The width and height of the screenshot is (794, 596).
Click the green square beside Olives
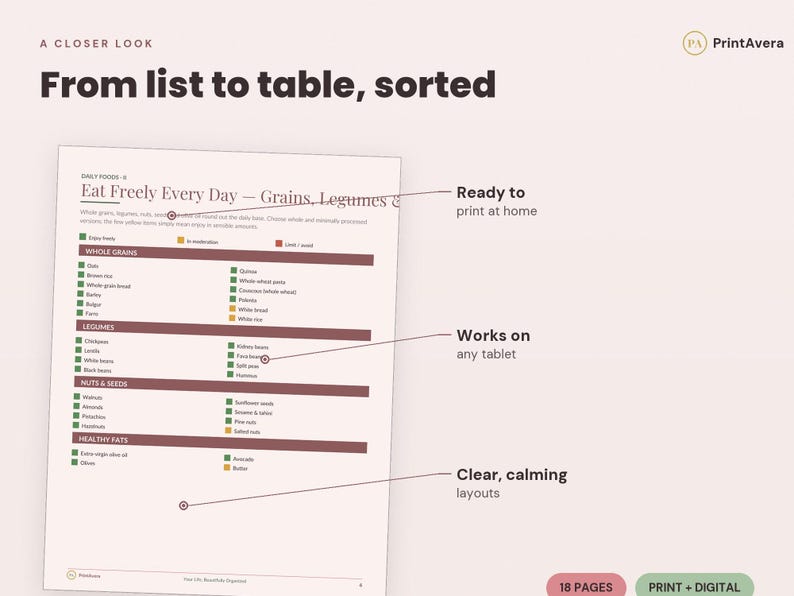click(x=74, y=462)
